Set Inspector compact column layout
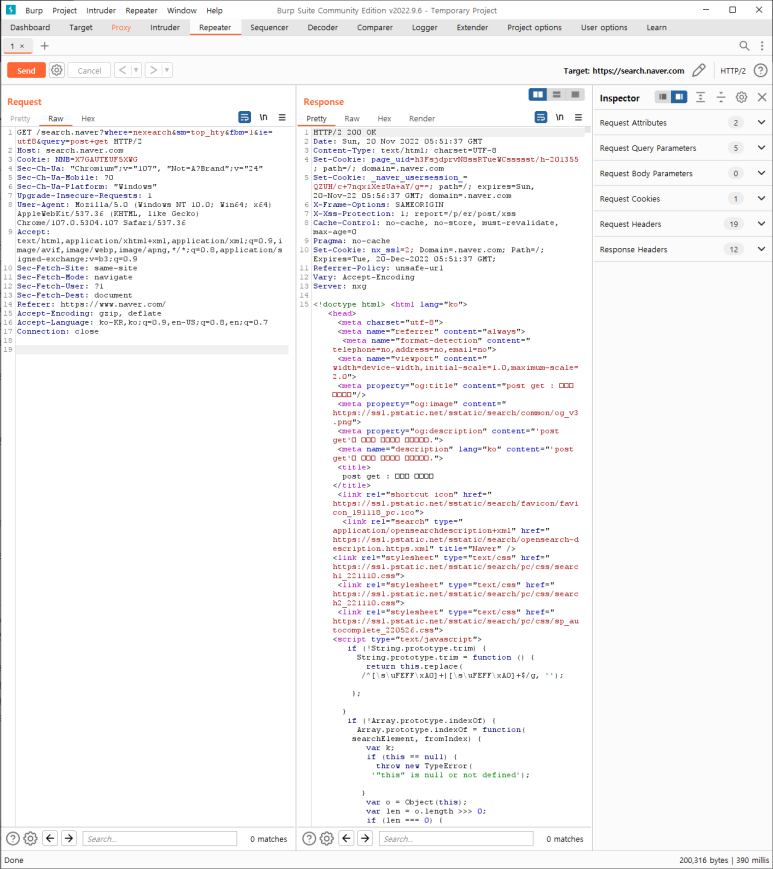Image resolution: width=773 pixels, height=869 pixels. pyautogui.click(x=662, y=97)
